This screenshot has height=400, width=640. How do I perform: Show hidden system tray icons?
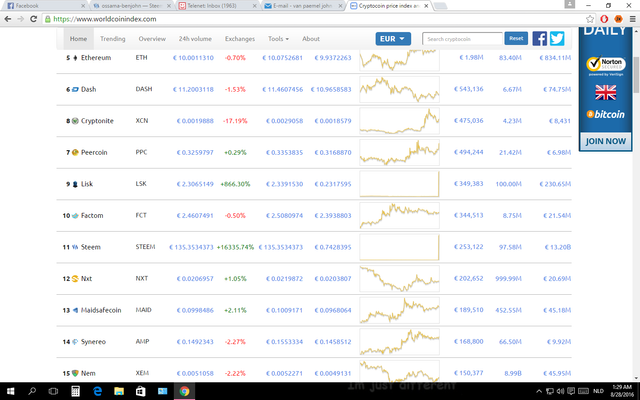pyautogui.click(x=539, y=391)
